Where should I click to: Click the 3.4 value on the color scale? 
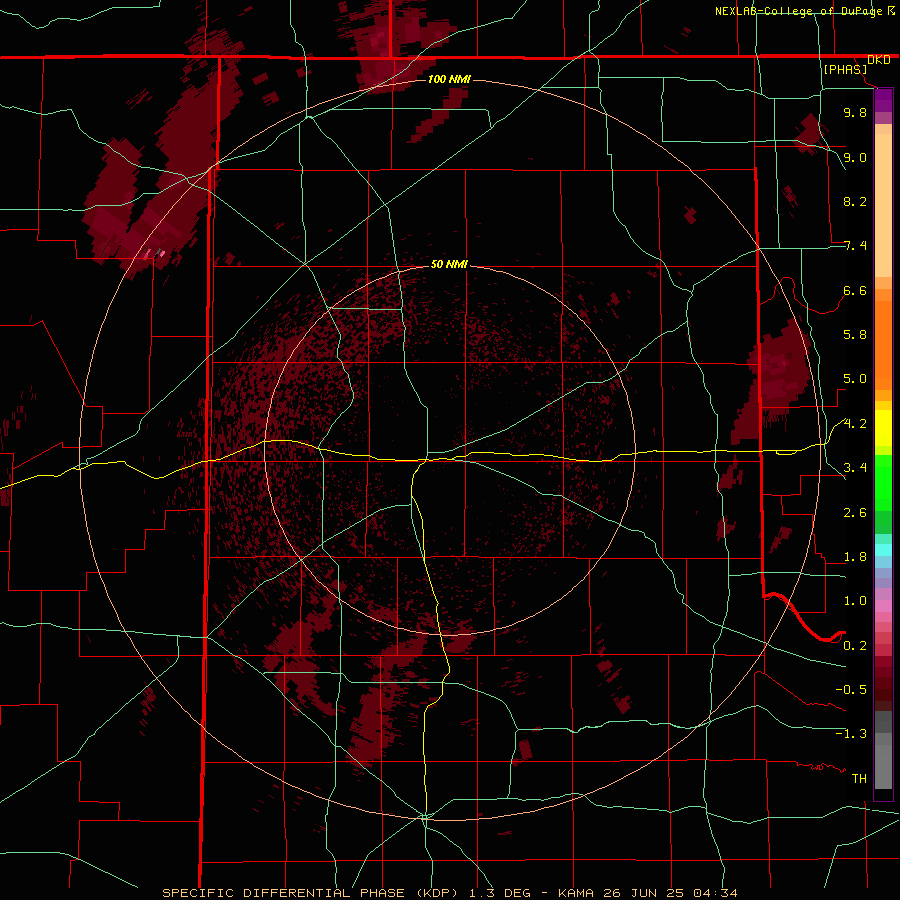[x=855, y=468]
